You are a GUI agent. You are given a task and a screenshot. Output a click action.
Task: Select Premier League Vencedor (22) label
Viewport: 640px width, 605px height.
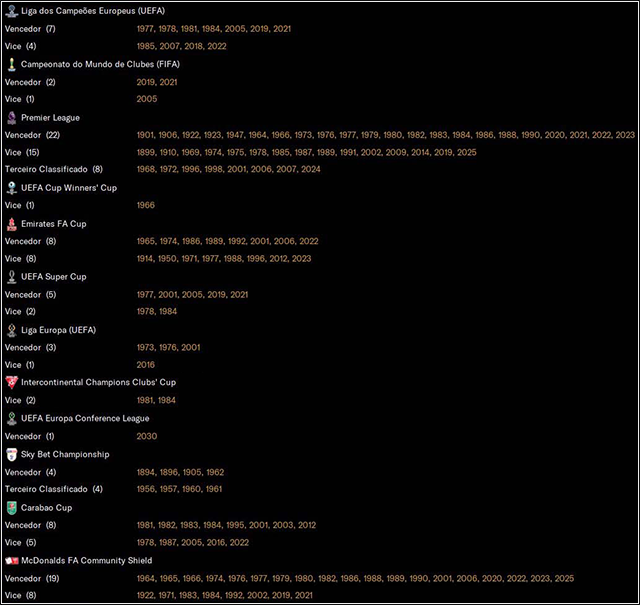pyautogui.click(x=32, y=135)
